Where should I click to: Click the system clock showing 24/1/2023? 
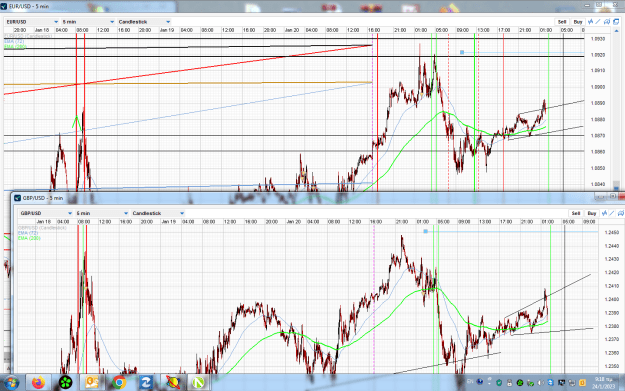pos(603,383)
